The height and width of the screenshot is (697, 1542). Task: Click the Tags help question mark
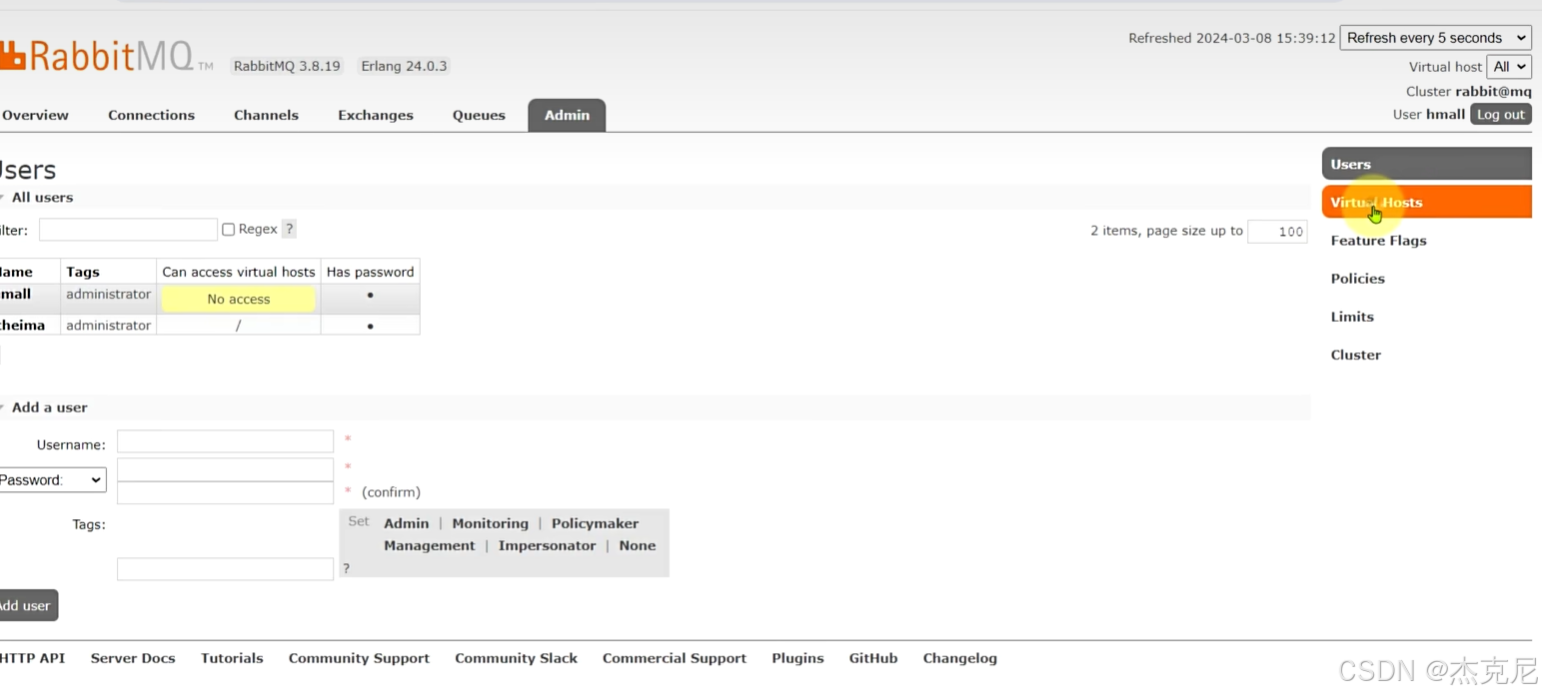pyautogui.click(x=346, y=568)
